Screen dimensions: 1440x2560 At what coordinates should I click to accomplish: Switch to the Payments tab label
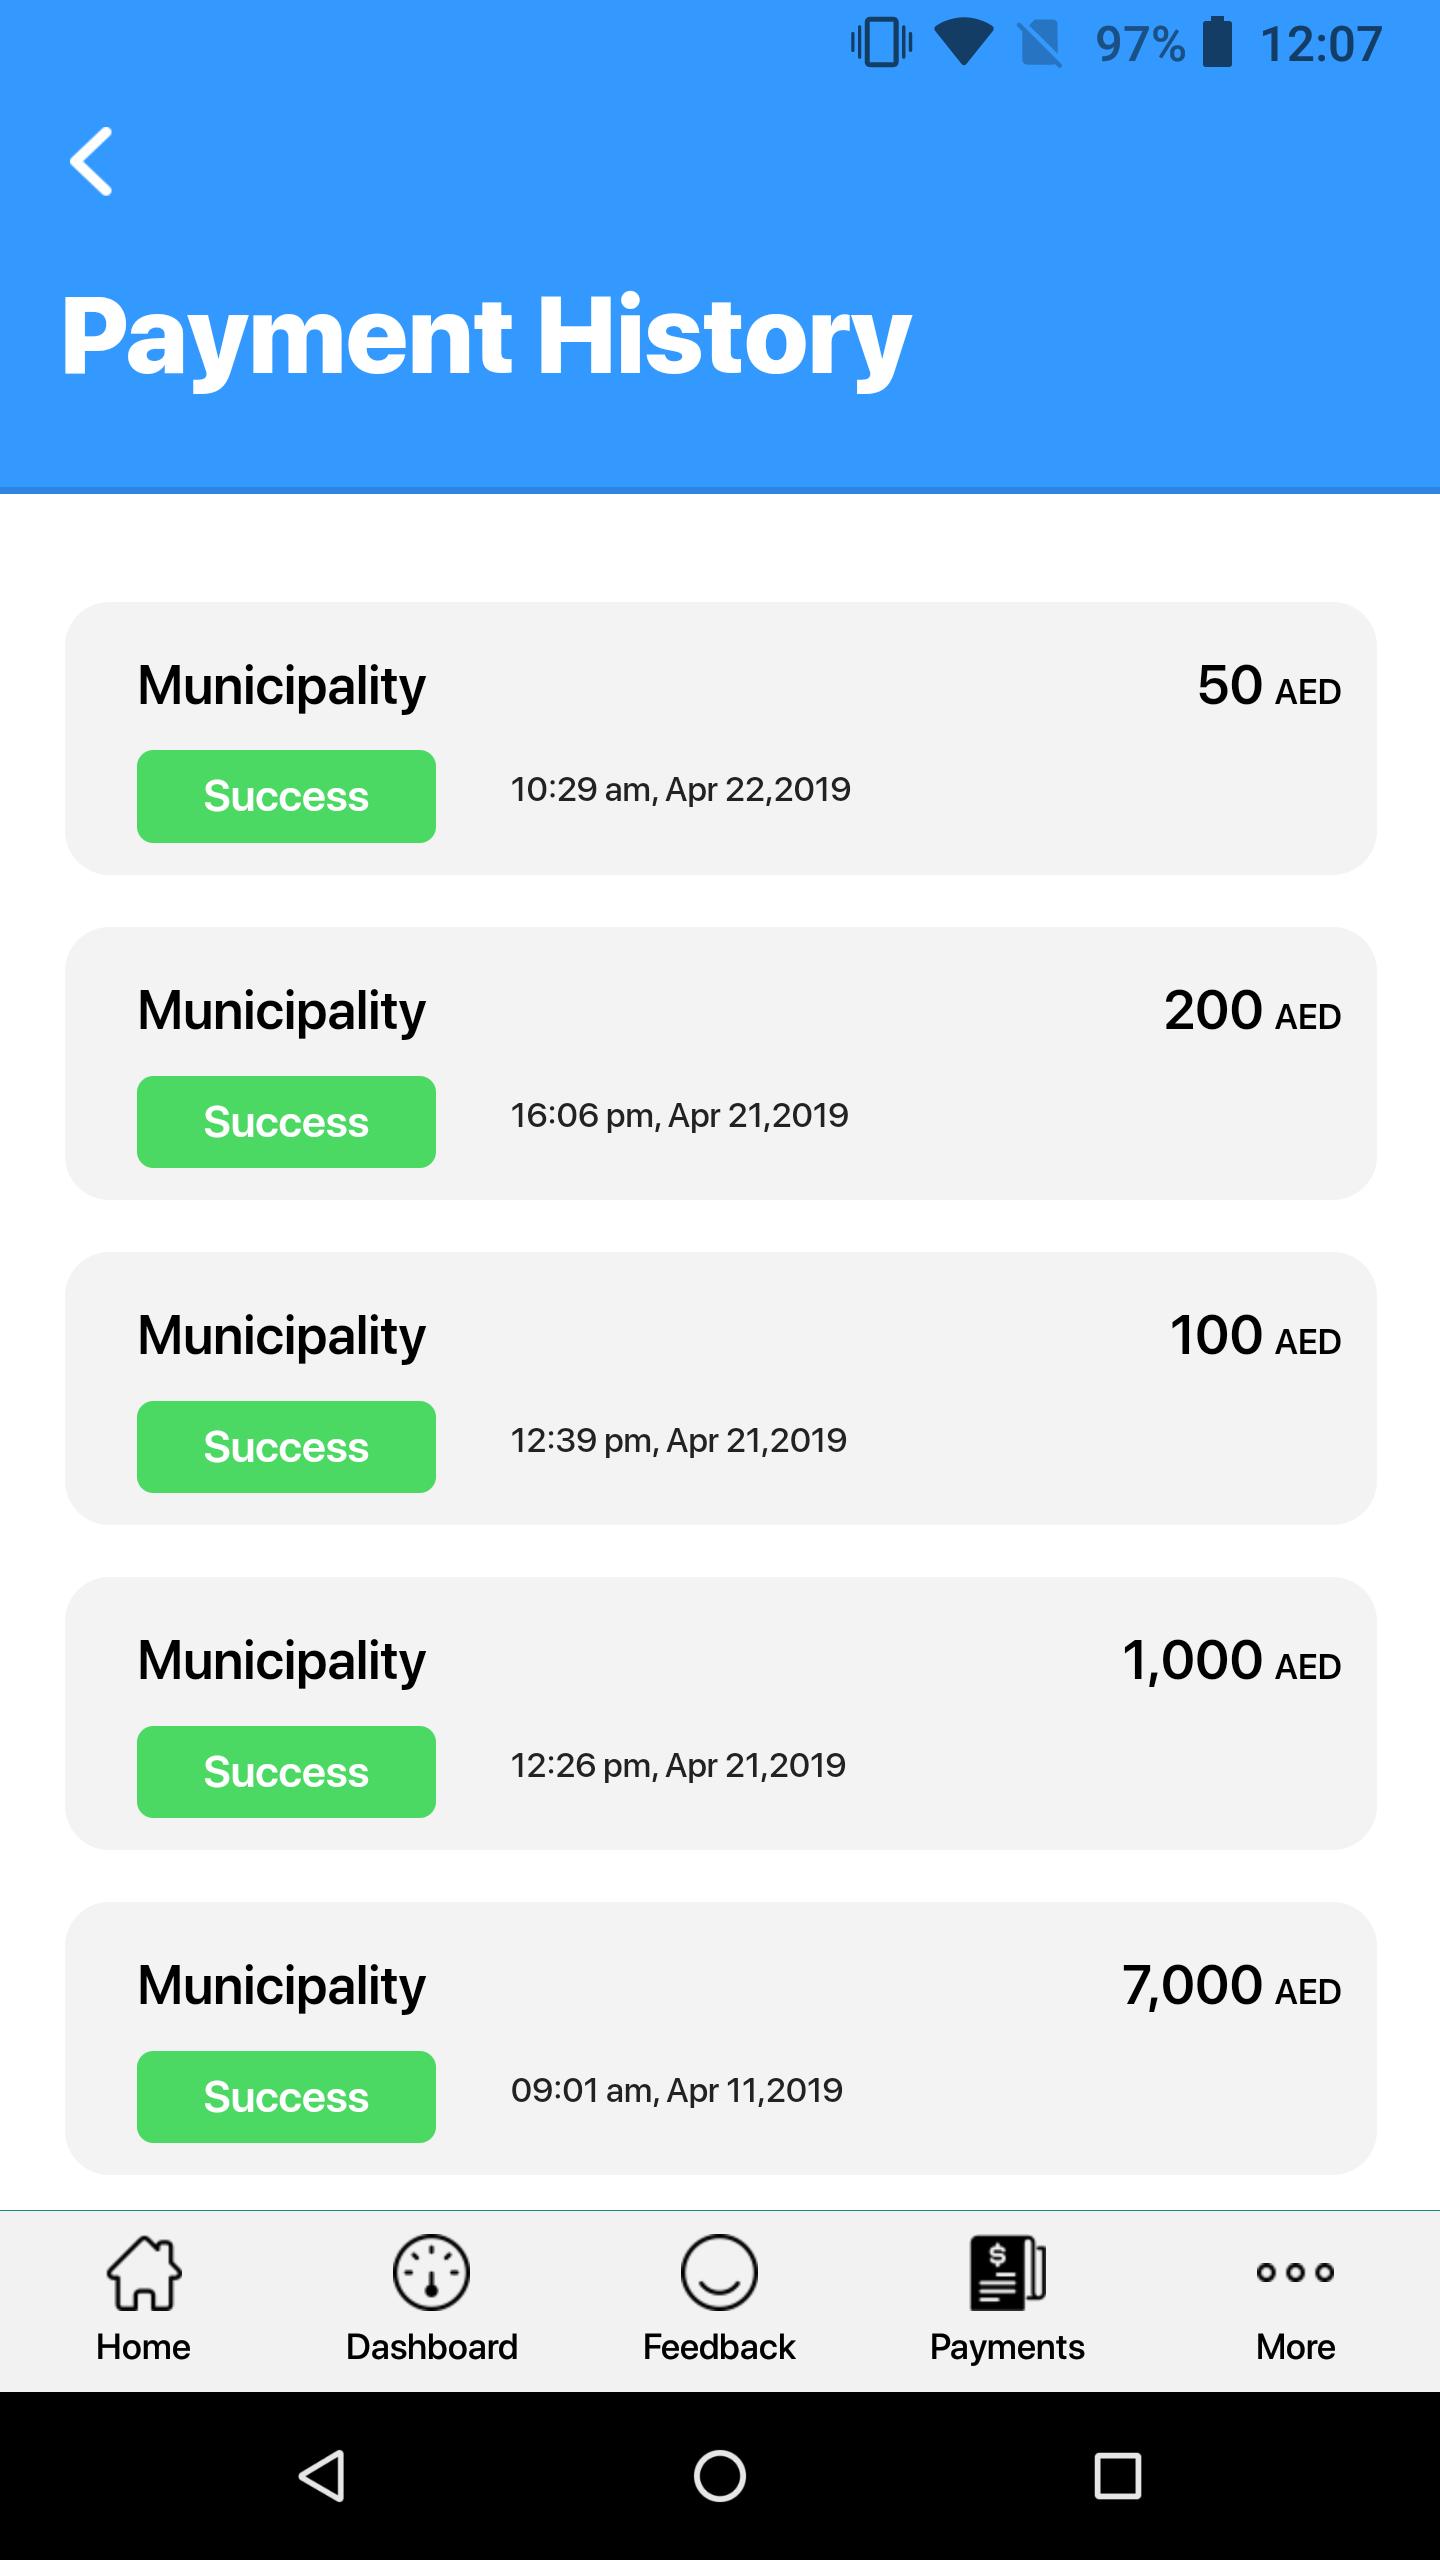pos(1007,2347)
